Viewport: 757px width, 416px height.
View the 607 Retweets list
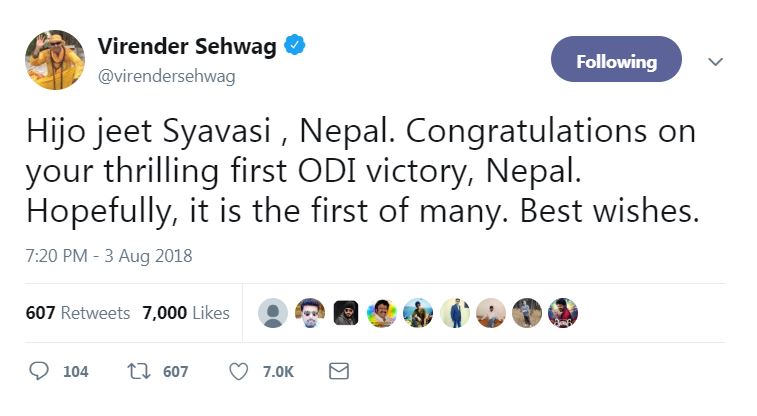tap(77, 313)
